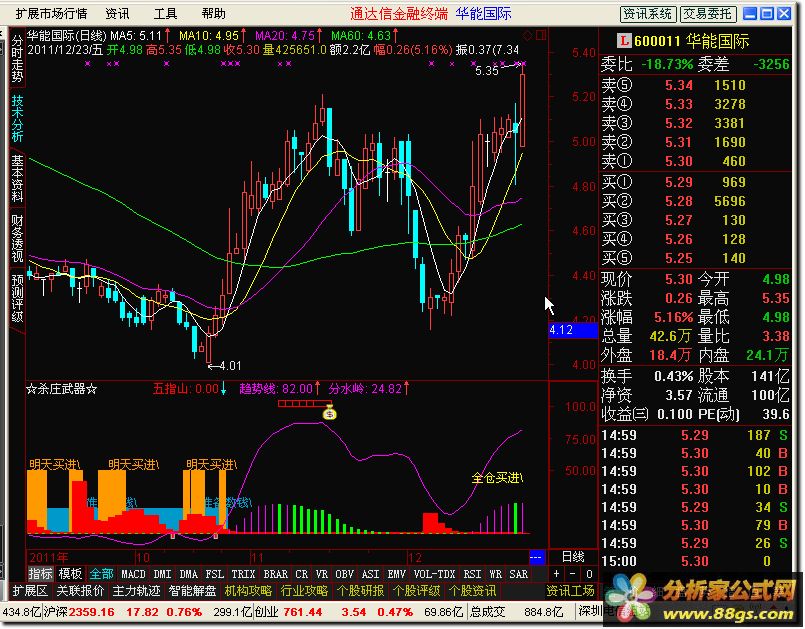Click the 日线 period label
This screenshot has width=805, height=629.
[573, 557]
